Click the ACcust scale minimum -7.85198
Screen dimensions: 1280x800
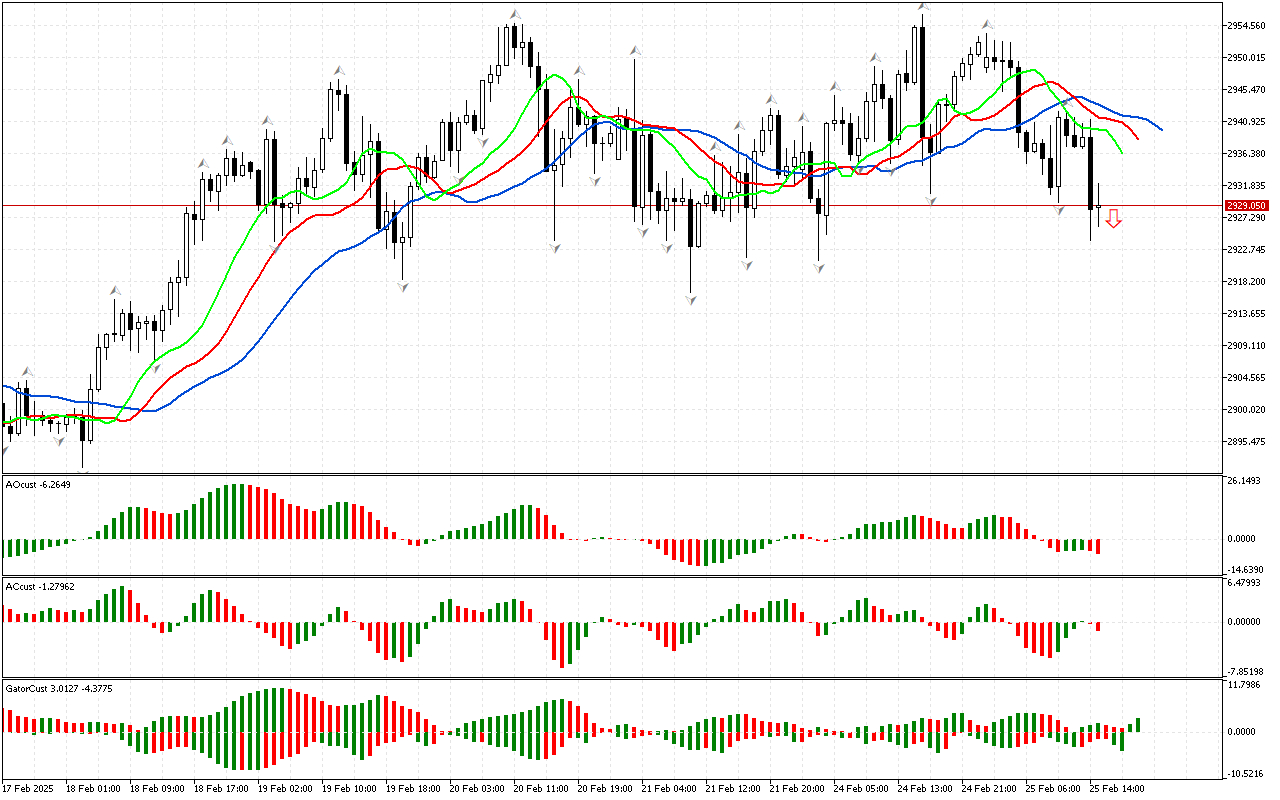[1245, 671]
